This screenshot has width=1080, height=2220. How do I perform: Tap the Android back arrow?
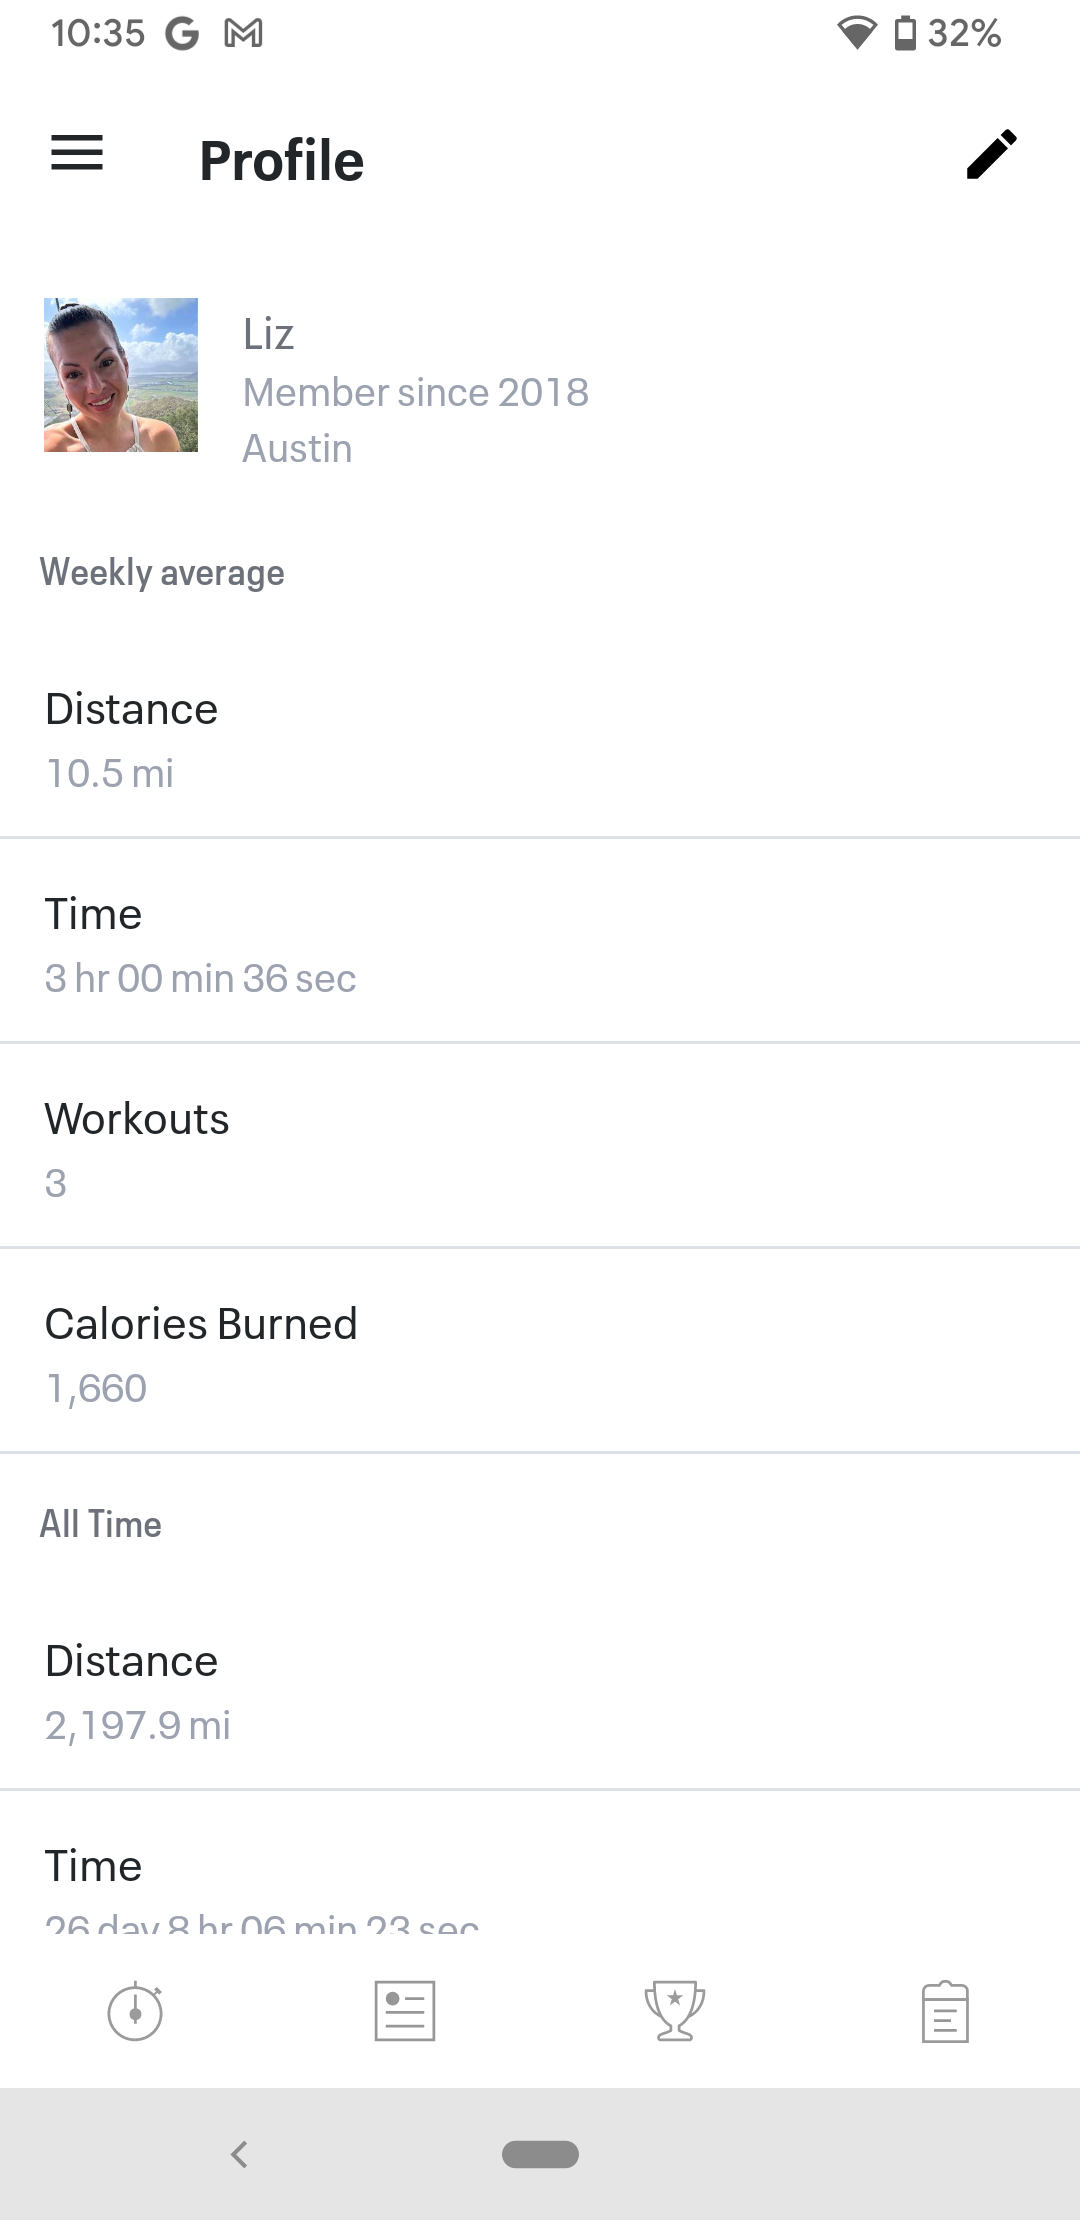coord(239,2154)
